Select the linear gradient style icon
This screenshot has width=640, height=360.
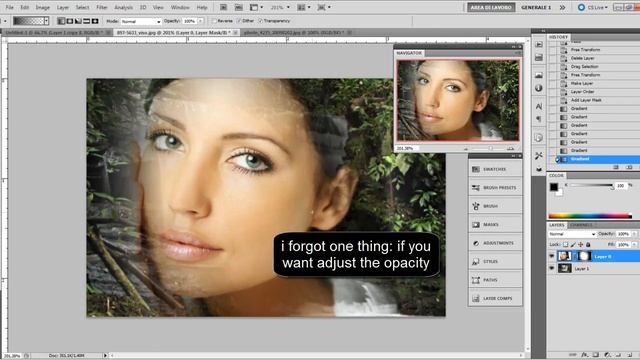click(x=61, y=21)
